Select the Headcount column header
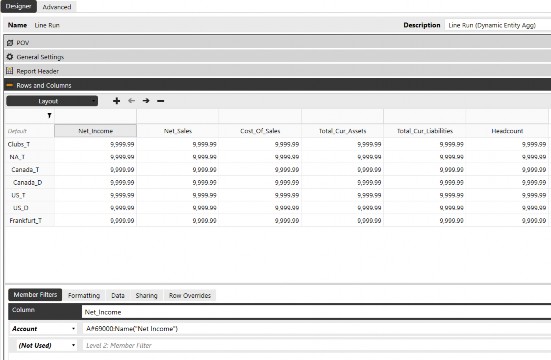This screenshot has height=360, width=551. coord(507,131)
